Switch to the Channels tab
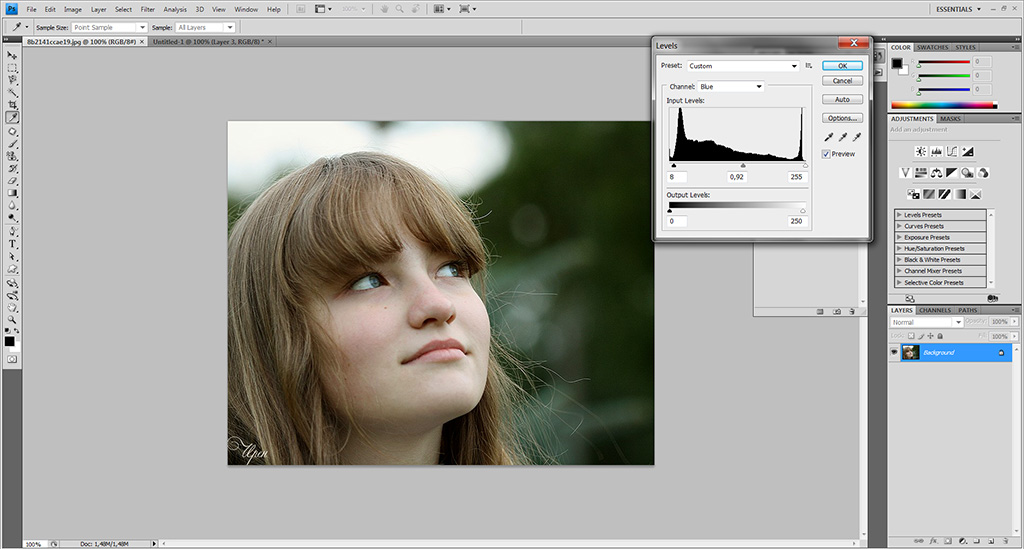This screenshot has width=1024, height=549. click(x=934, y=310)
